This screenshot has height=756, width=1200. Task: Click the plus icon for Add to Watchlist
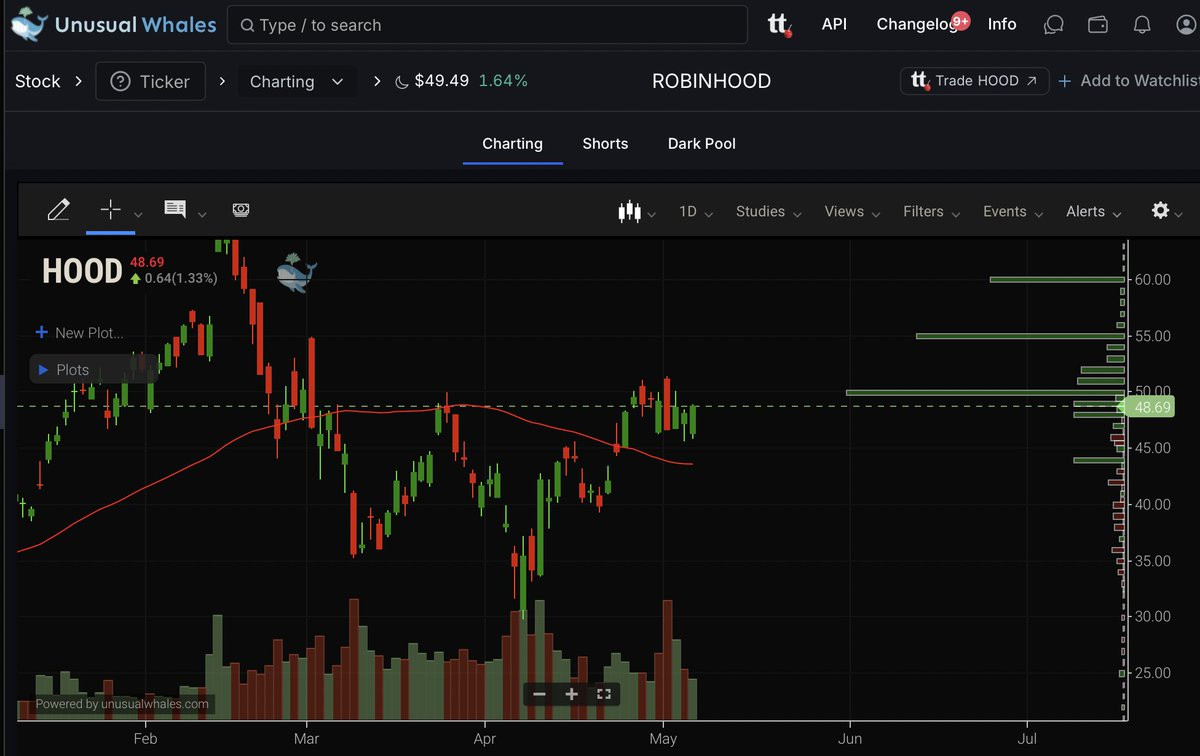tap(1065, 81)
